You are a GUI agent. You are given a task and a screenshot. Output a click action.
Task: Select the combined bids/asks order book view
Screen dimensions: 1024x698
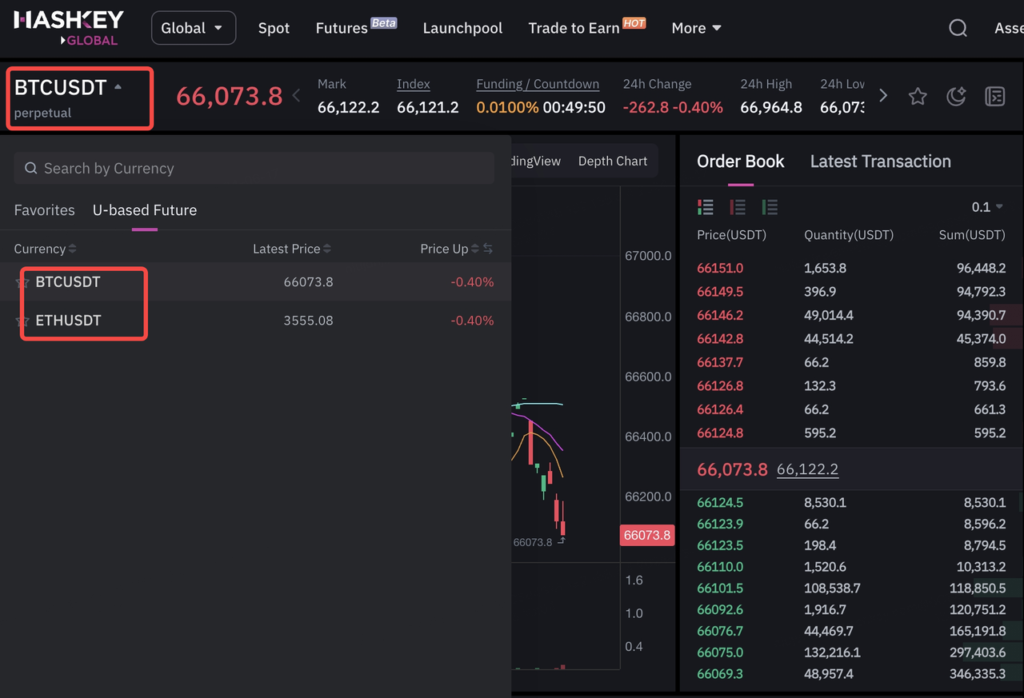coord(705,207)
